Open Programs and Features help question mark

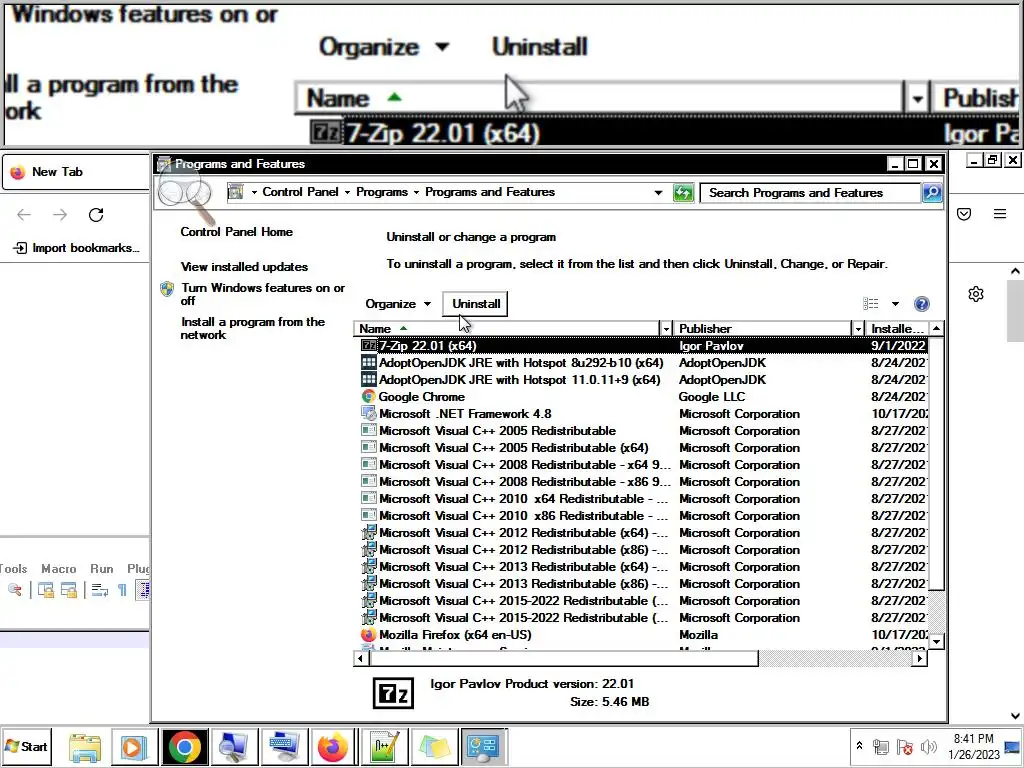921,304
